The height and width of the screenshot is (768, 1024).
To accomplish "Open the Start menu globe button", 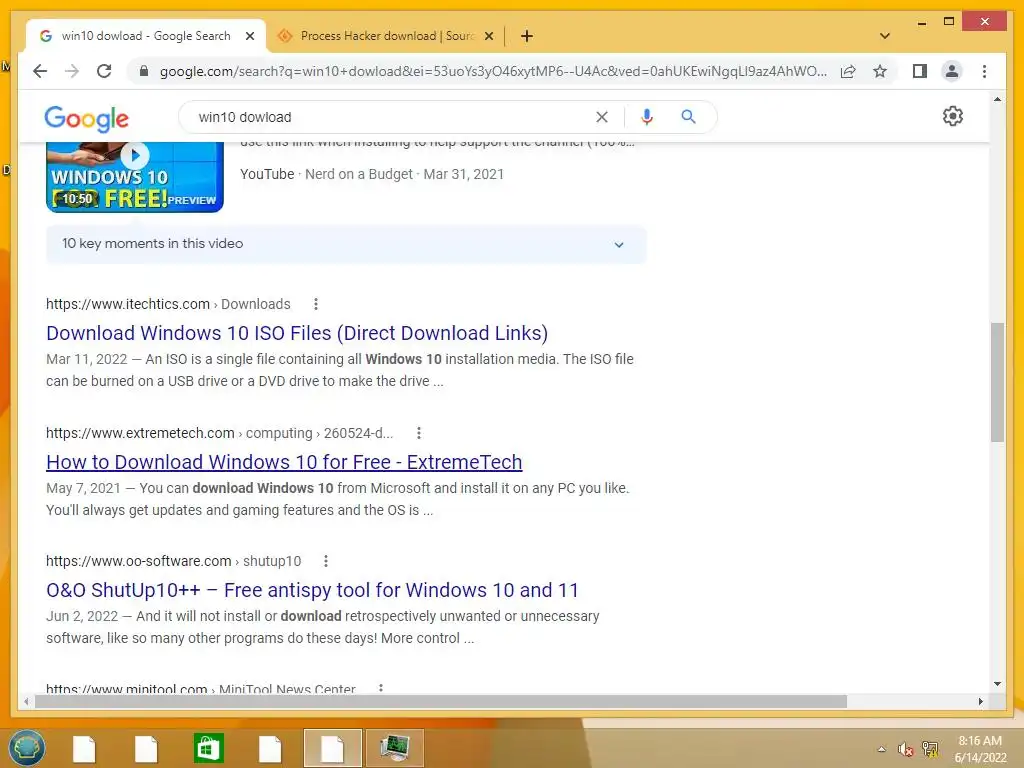I will (27, 748).
